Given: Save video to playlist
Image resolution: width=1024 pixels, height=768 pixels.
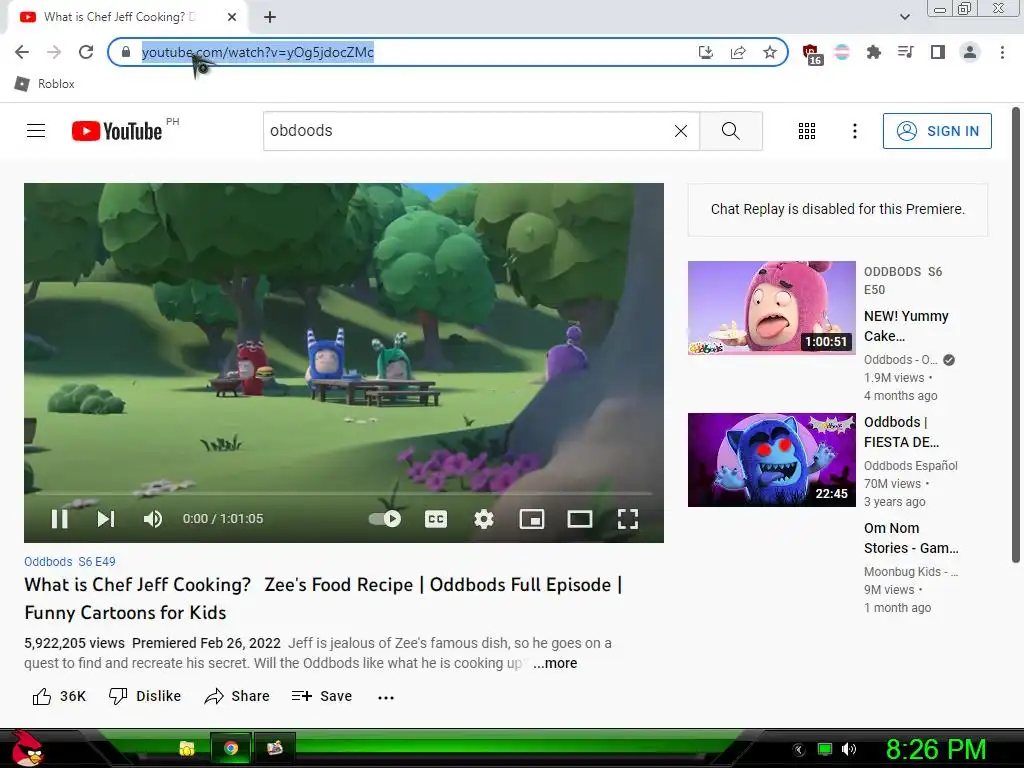Looking at the screenshot, I should (x=322, y=696).
